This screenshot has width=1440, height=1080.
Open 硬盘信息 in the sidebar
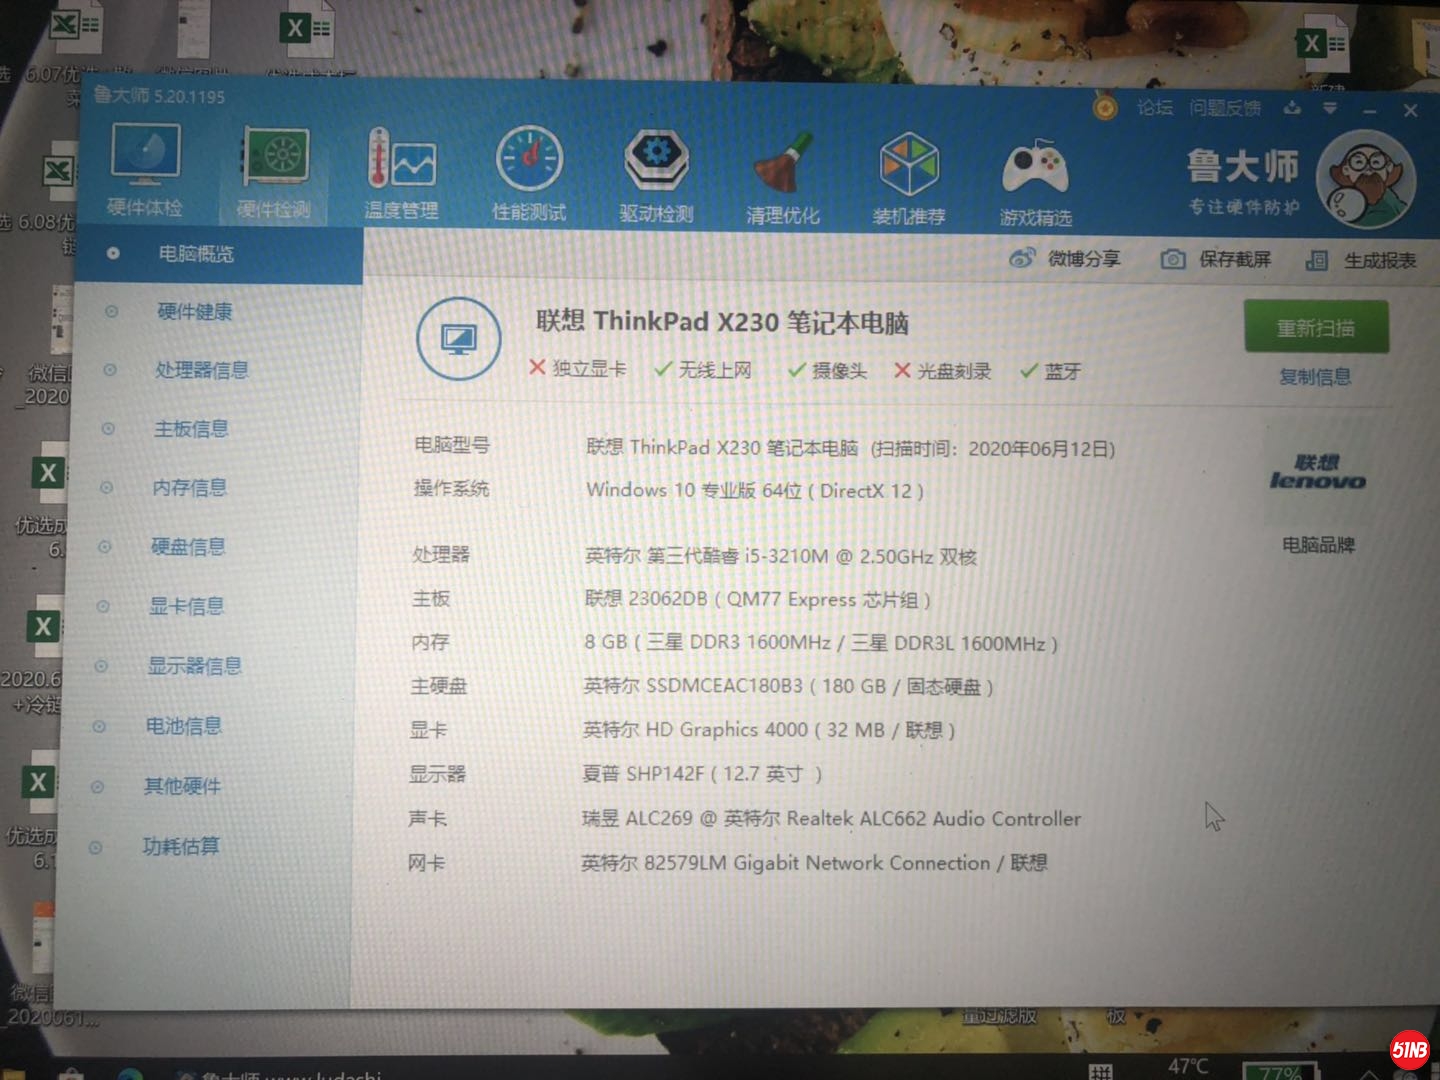point(188,547)
